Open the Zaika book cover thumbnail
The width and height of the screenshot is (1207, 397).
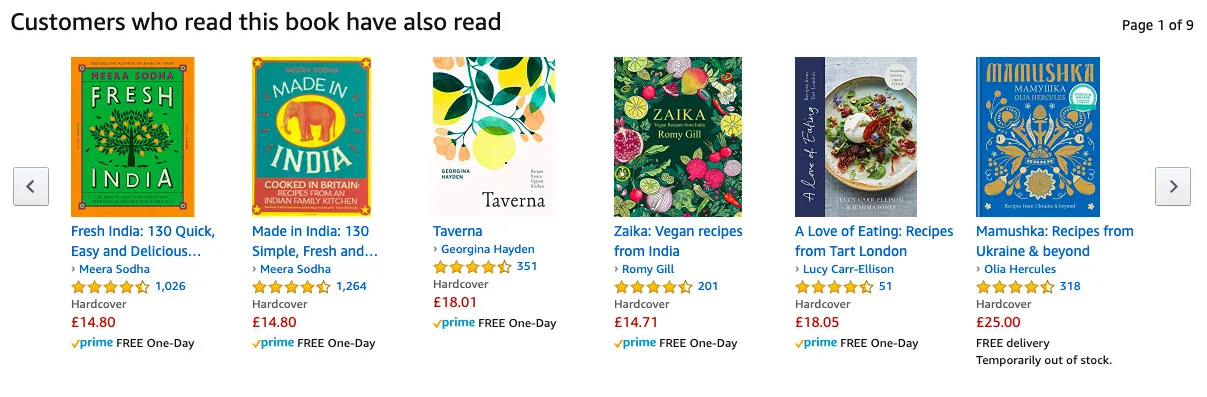pos(676,137)
